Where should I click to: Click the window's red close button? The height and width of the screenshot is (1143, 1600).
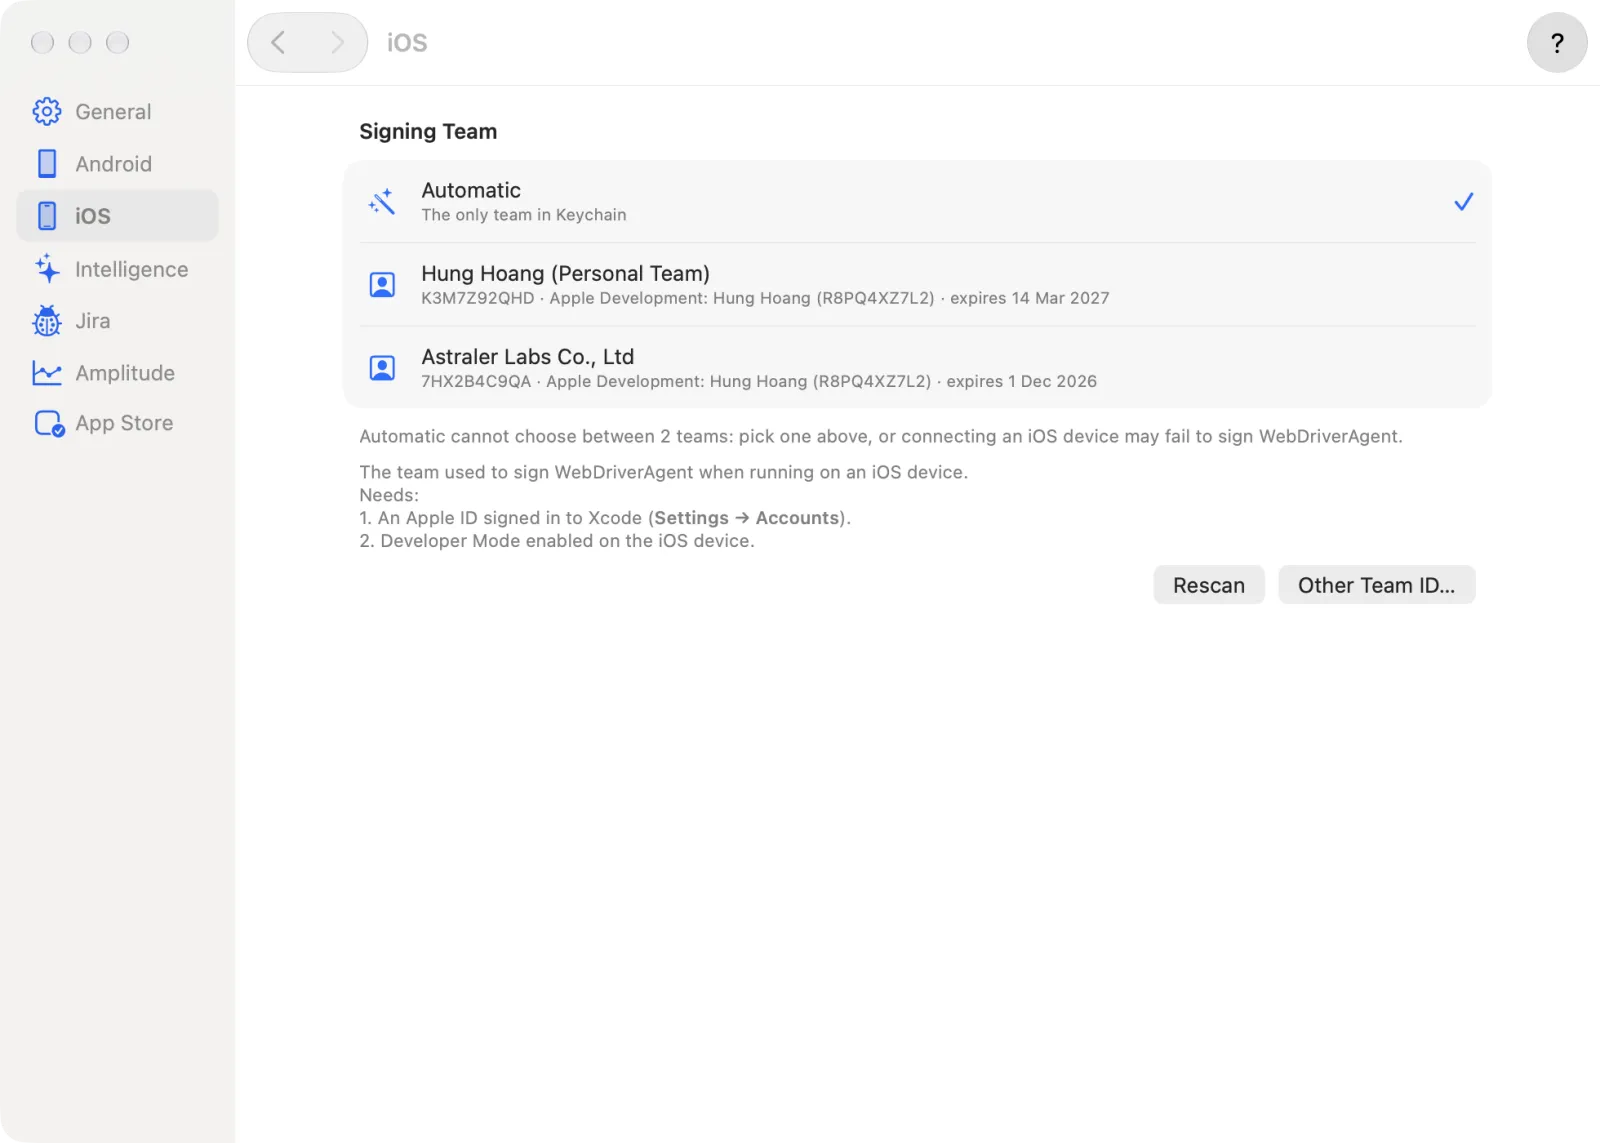(42, 42)
